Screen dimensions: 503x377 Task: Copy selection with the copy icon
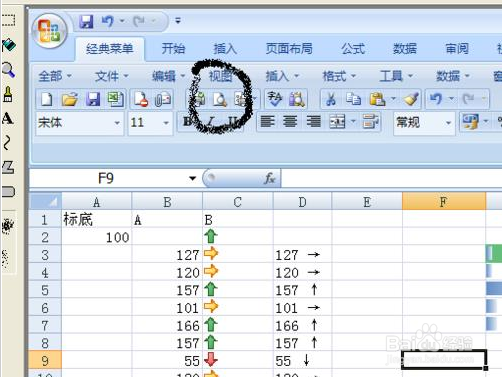pyautogui.click(x=353, y=99)
